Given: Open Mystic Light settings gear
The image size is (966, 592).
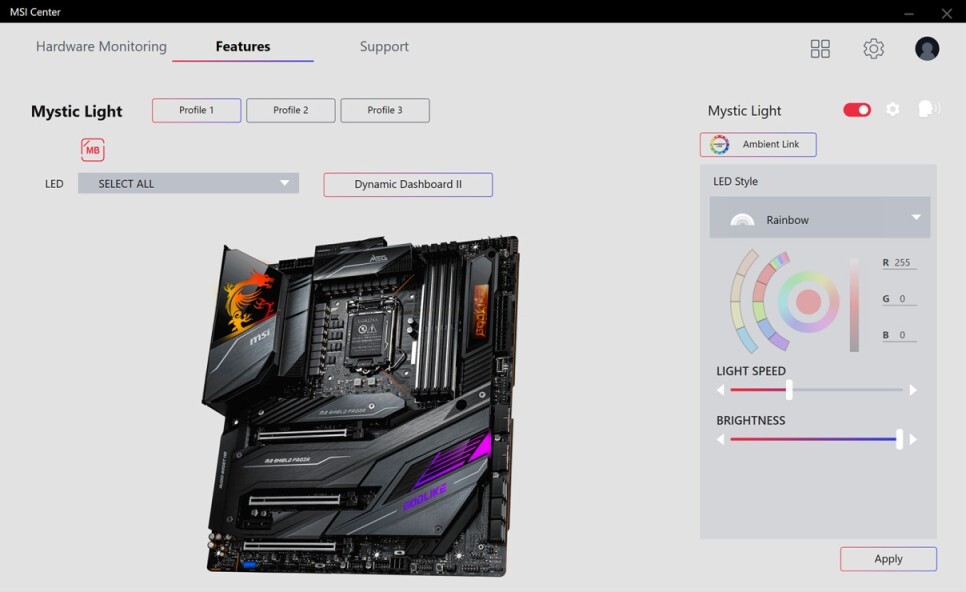Looking at the screenshot, I should [x=893, y=110].
